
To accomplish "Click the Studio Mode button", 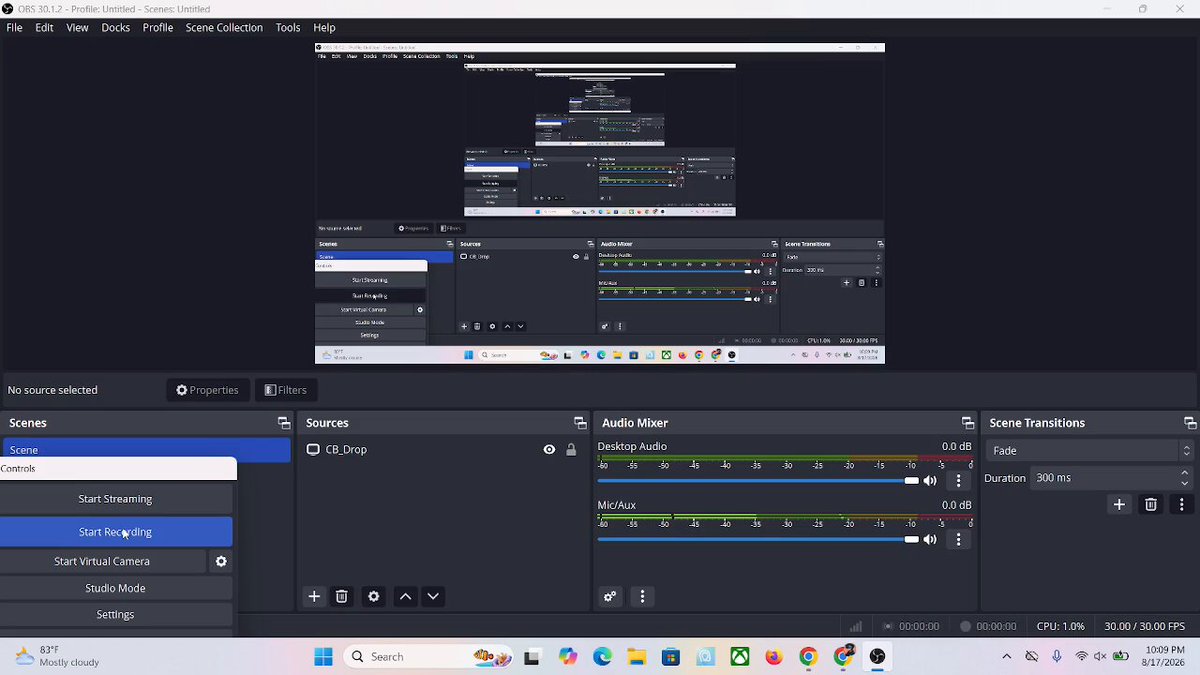I will (115, 588).
